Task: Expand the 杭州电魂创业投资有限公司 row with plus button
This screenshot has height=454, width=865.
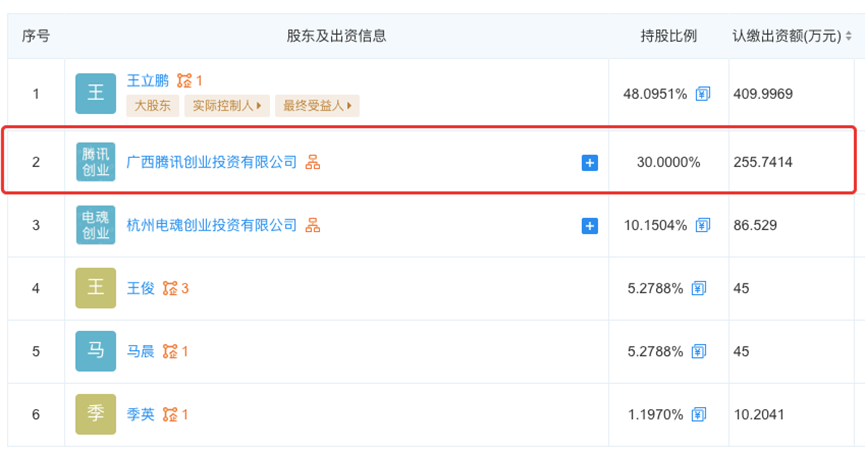Action: (590, 226)
